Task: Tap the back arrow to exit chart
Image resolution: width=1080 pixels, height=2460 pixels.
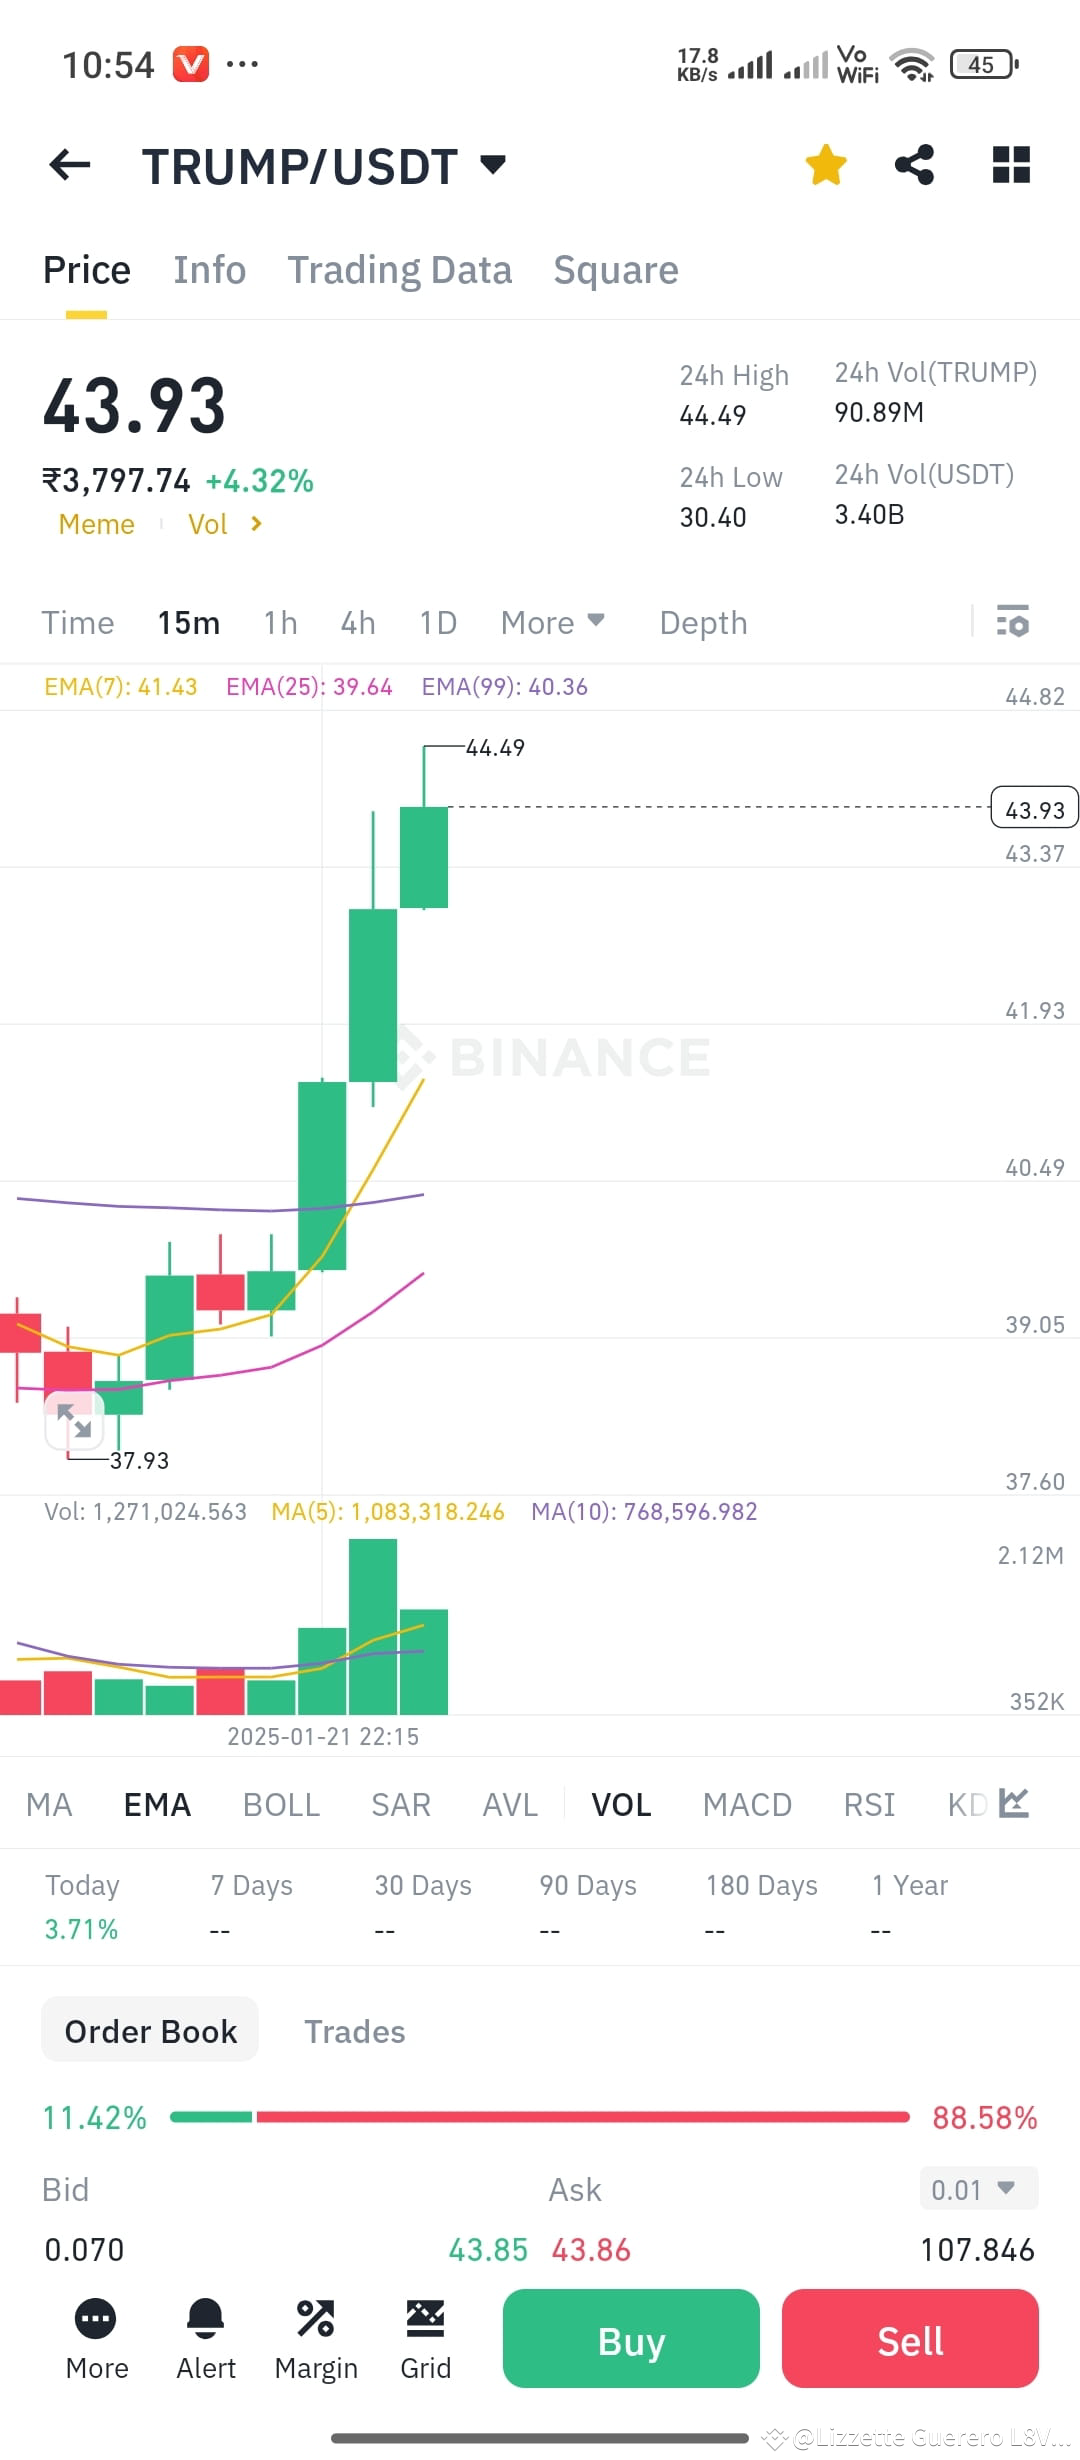Action: pos(68,165)
